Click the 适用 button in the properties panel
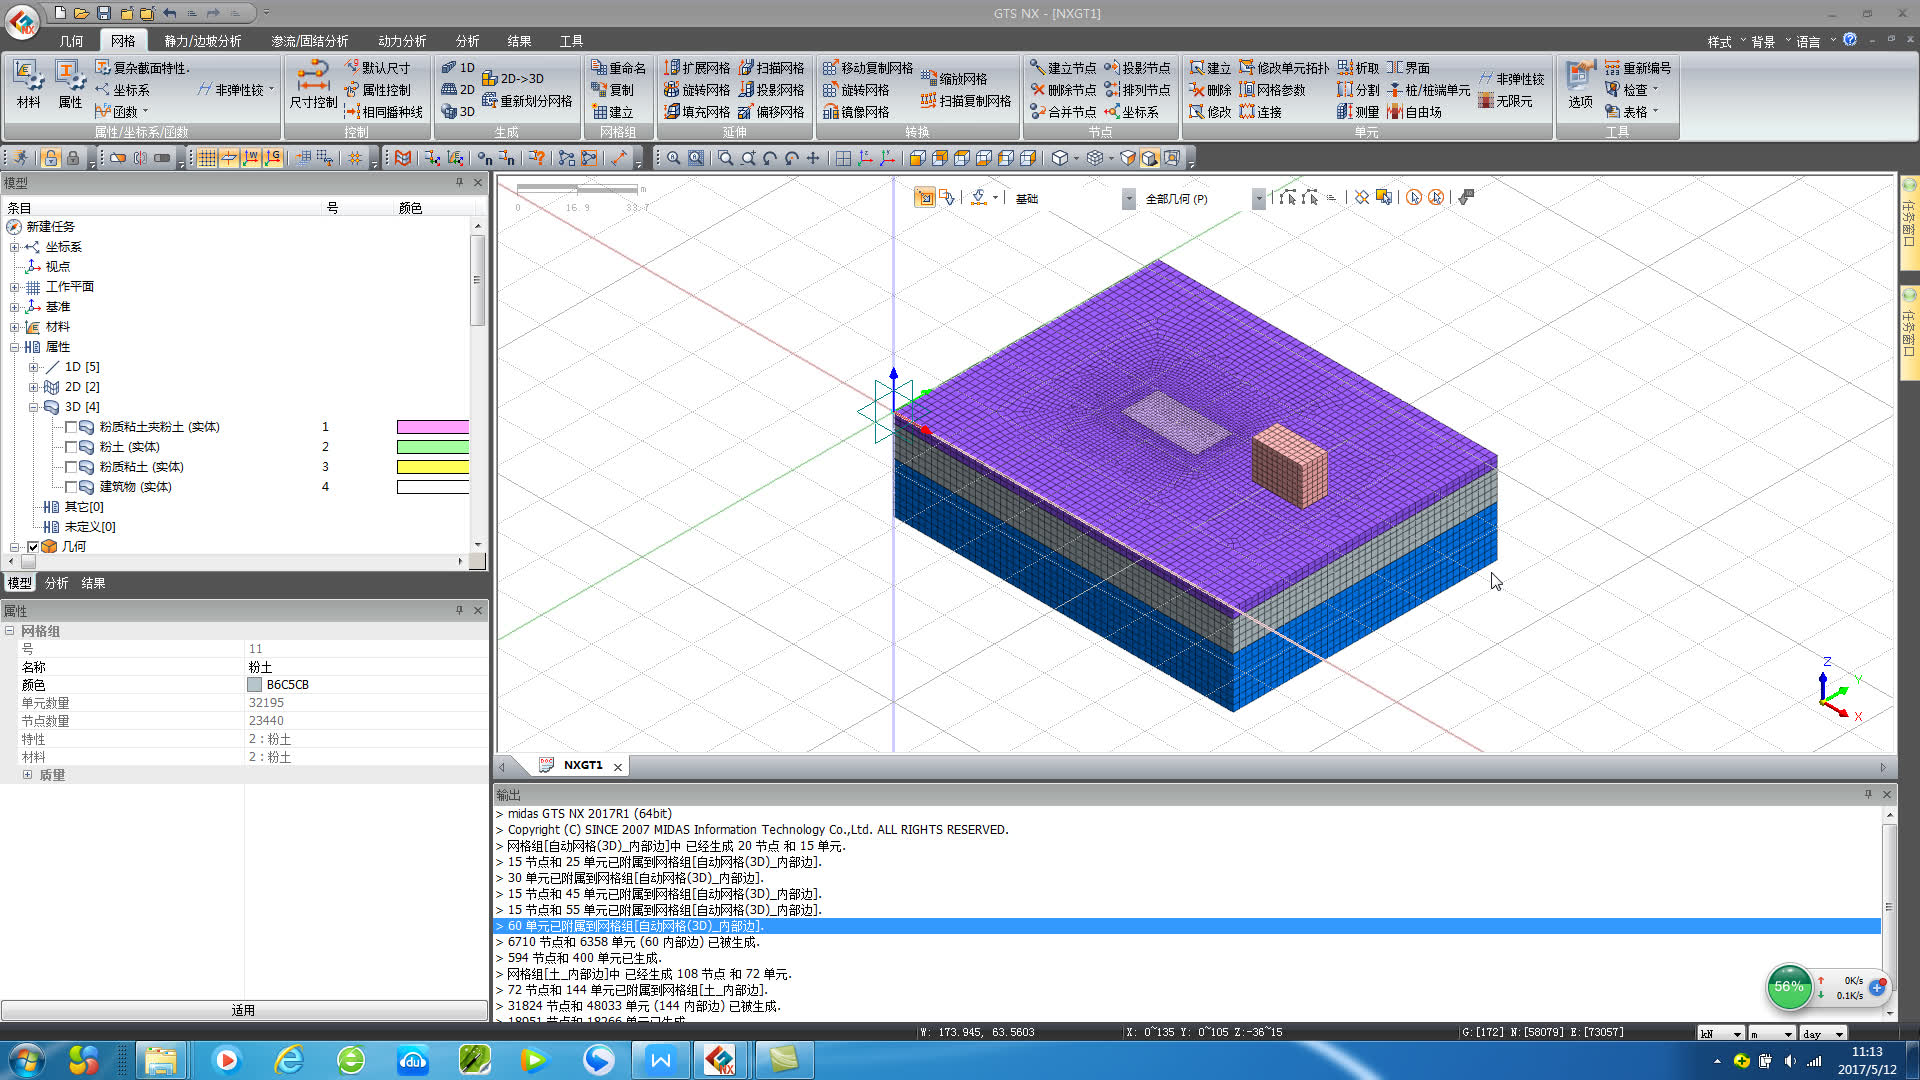 pyautogui.click(x=243, y=1010)
